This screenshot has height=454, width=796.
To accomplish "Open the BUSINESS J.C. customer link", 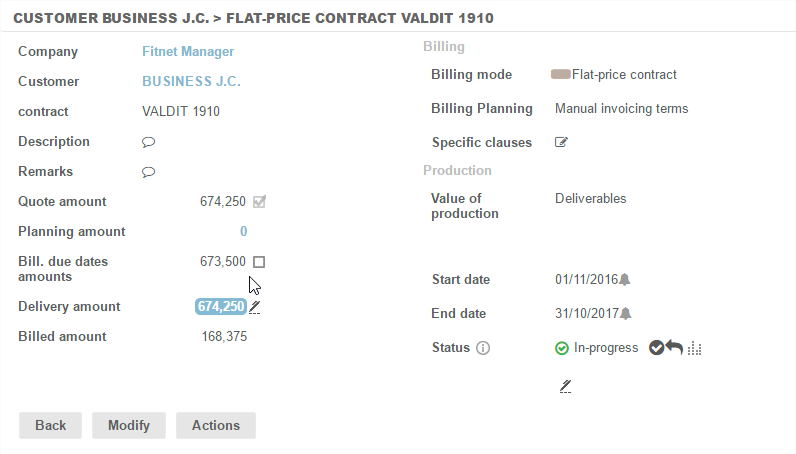I will 191,82.
